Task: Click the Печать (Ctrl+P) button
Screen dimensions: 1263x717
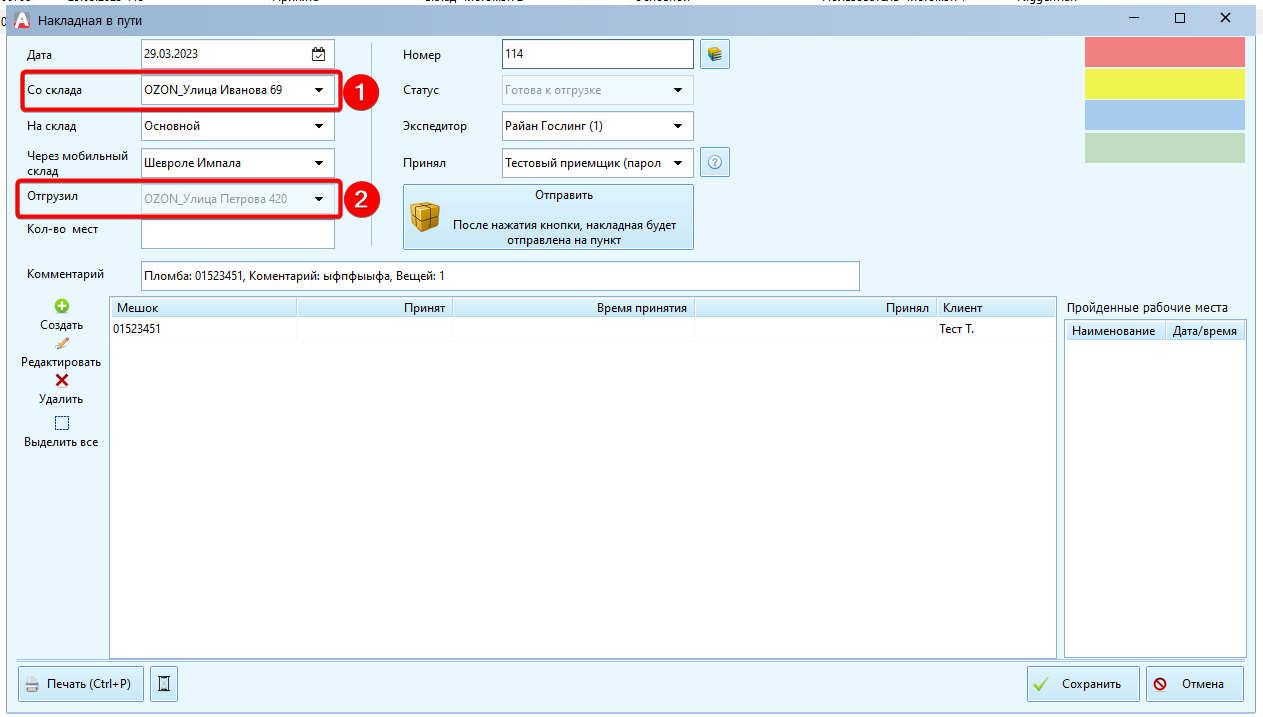Action: pyautogui.click(x=82, y=684)
